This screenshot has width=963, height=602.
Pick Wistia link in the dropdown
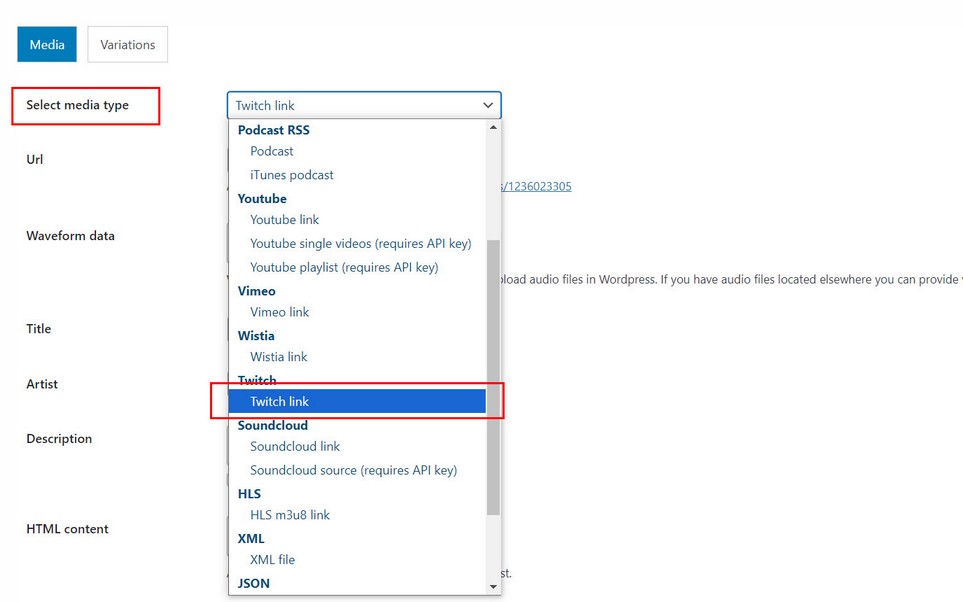(x=357, y=357)
